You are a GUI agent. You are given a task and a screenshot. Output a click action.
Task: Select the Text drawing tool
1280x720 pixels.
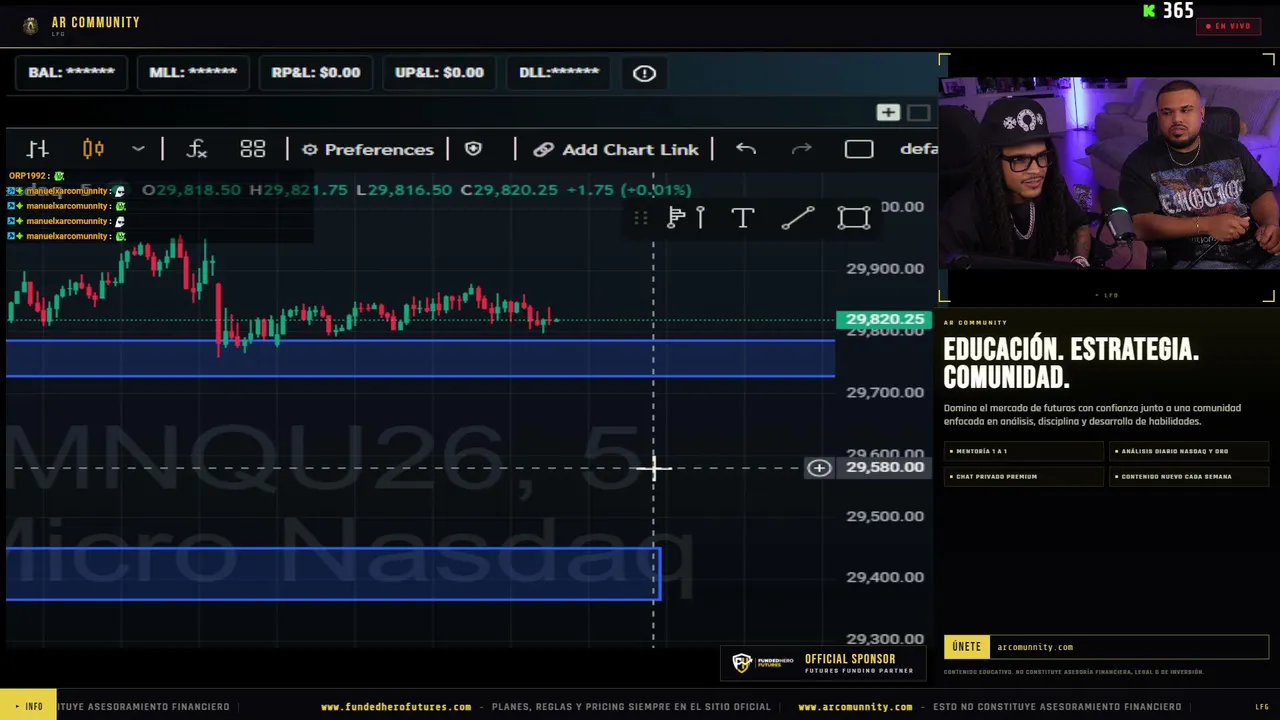742,218
